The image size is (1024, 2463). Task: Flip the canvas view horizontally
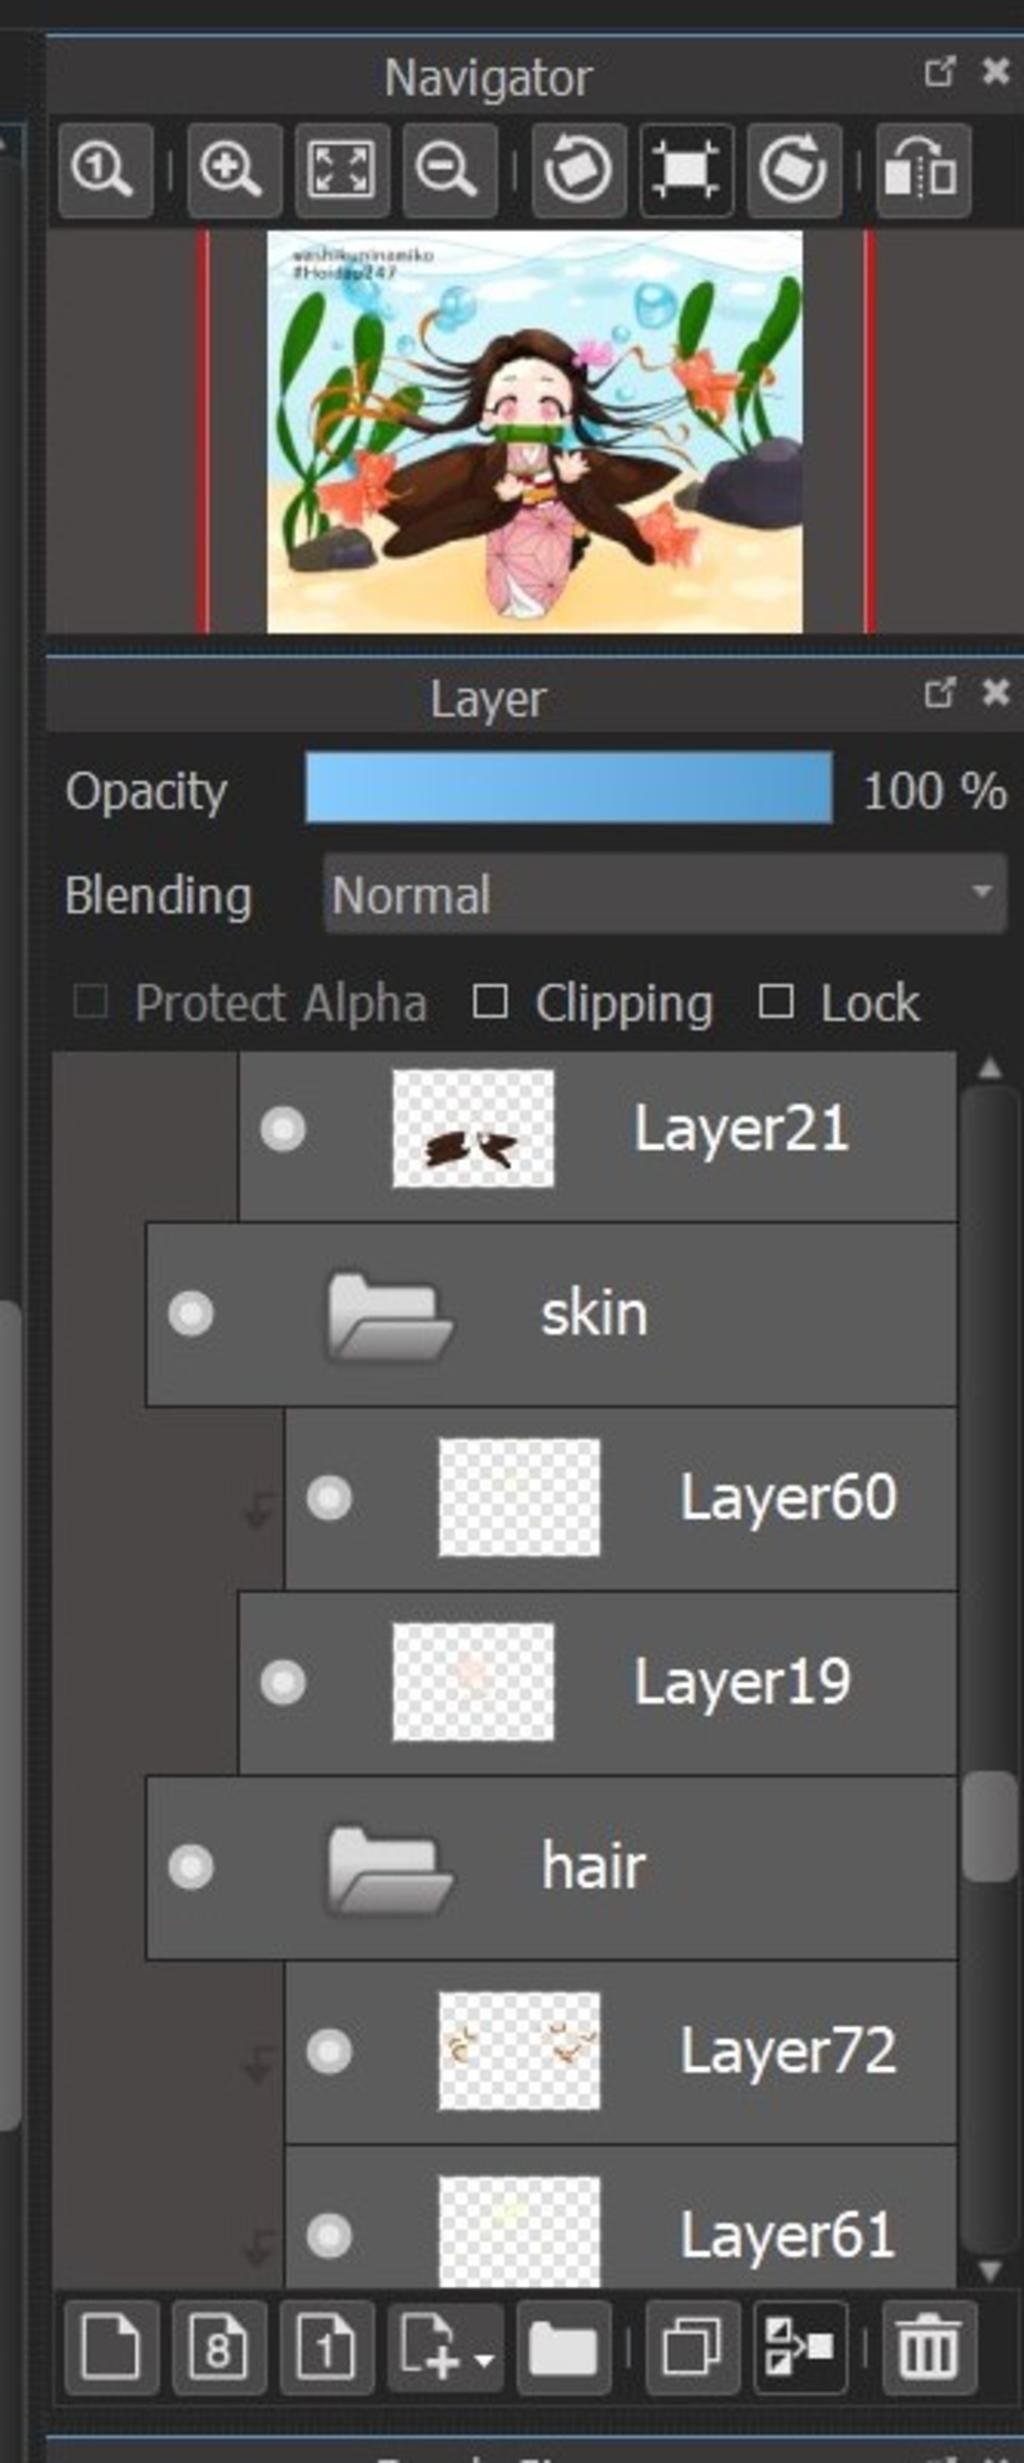pos(923,170)
